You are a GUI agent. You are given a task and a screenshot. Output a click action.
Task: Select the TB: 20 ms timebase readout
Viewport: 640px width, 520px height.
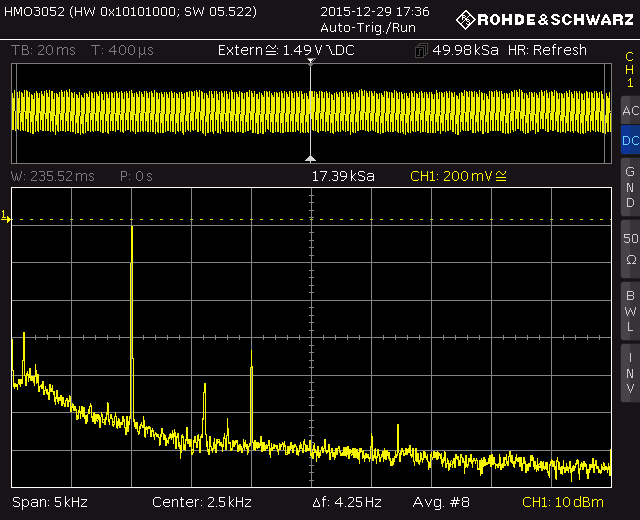pos(44,51)
